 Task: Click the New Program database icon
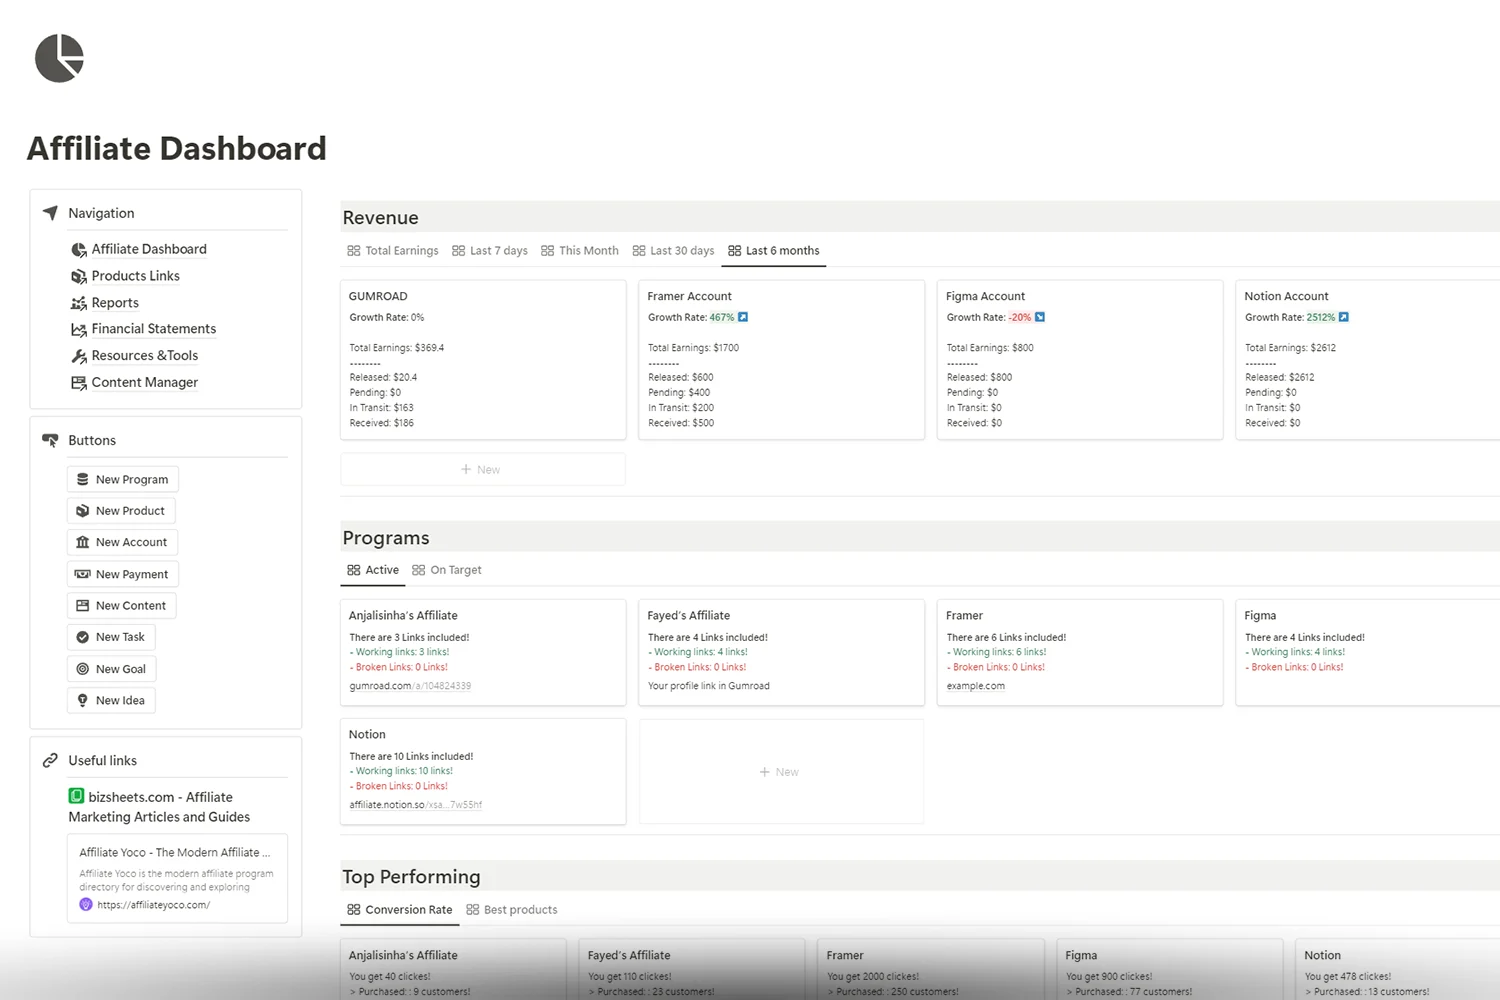[x=83, y=479]
